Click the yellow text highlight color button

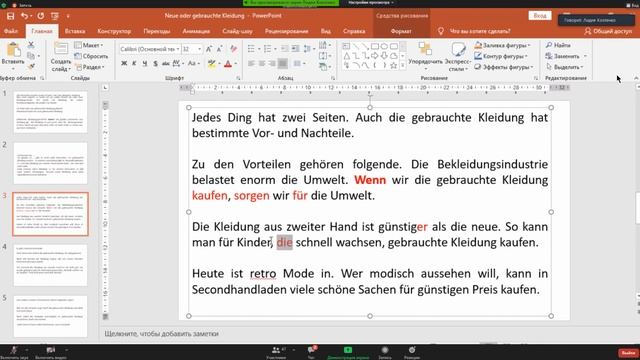(x=211, y=64)
